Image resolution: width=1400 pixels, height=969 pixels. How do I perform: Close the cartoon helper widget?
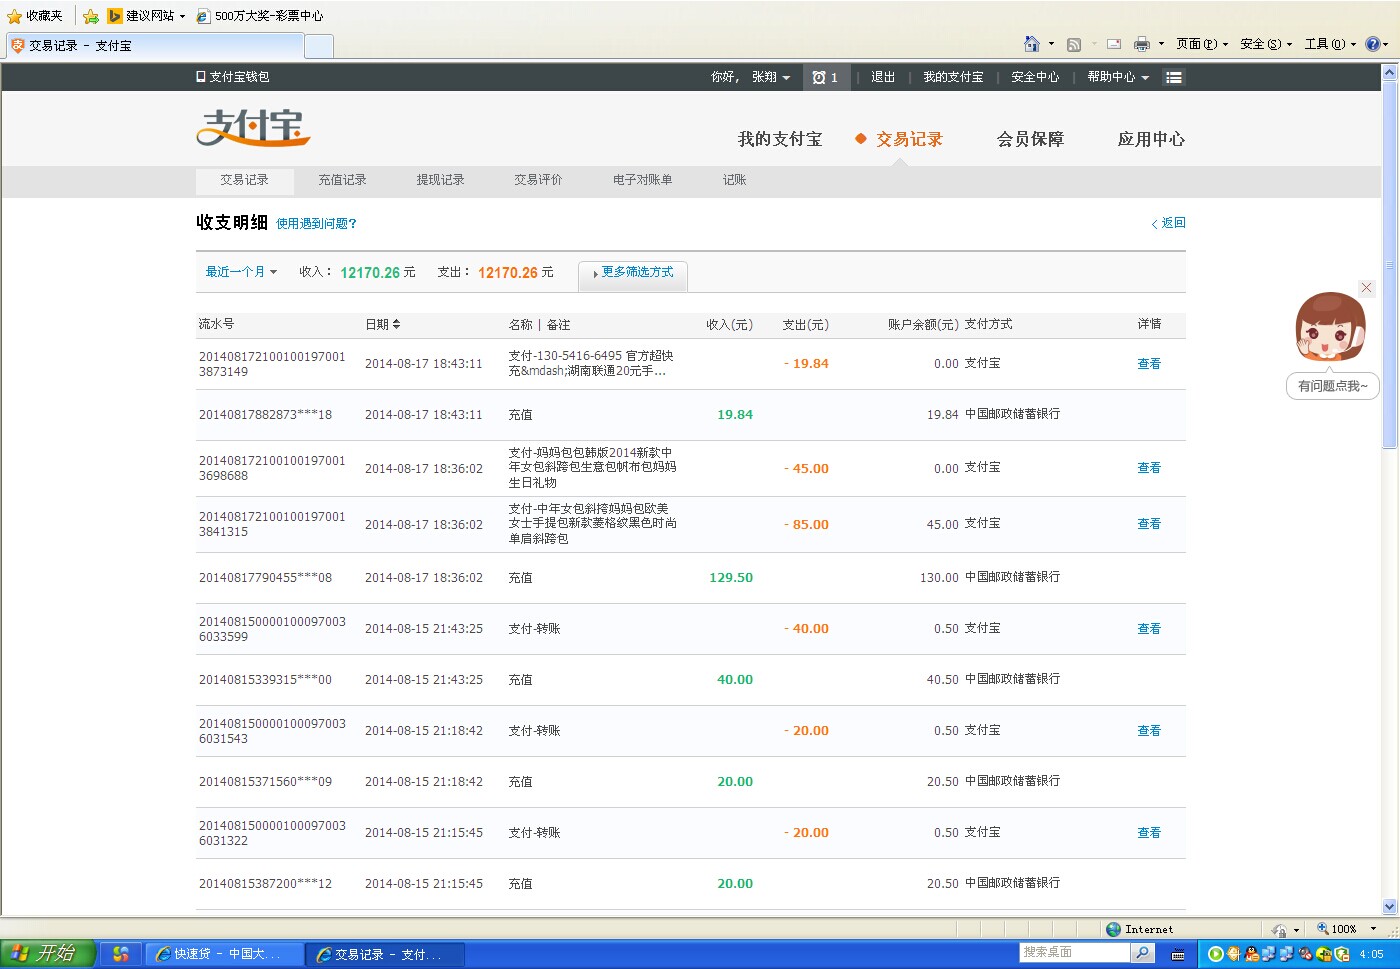tap(1366, 288)
